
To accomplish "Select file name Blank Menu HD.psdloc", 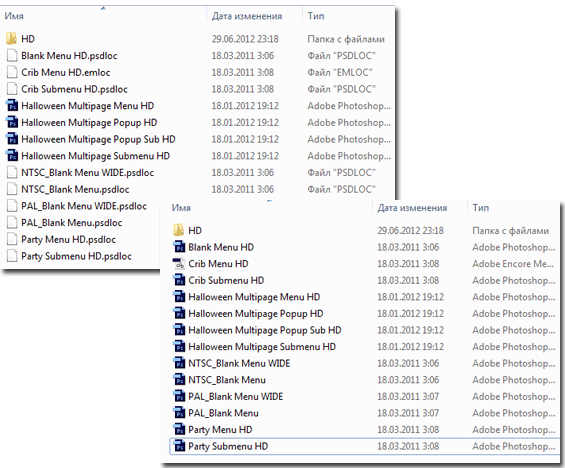I will tap(69, 55).
